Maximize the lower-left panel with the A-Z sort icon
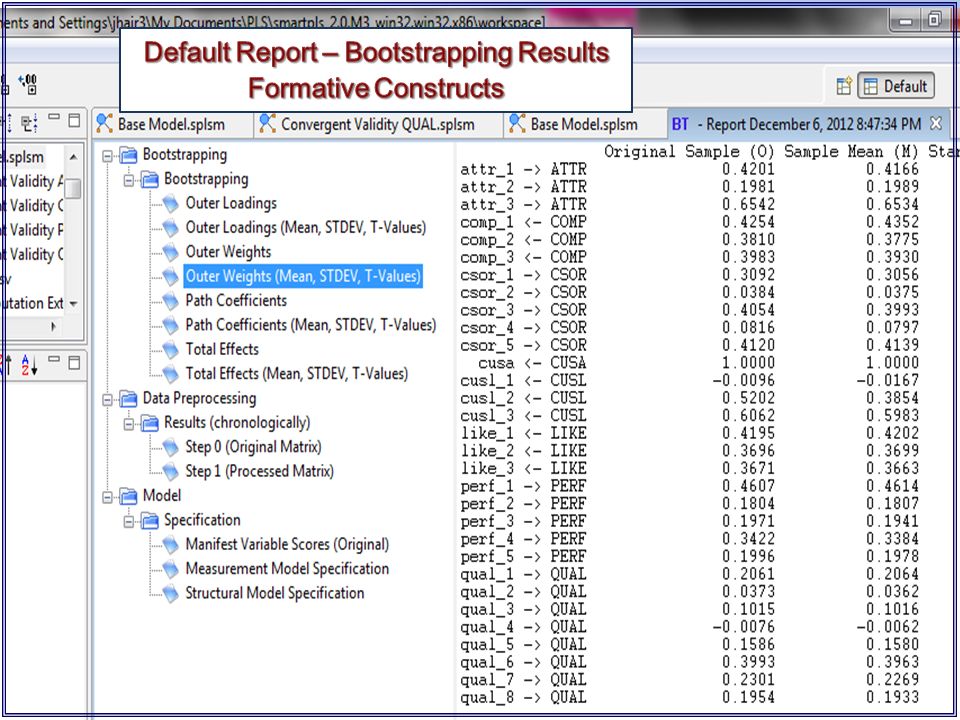This screenshot has height=720, width=960. 74,363
